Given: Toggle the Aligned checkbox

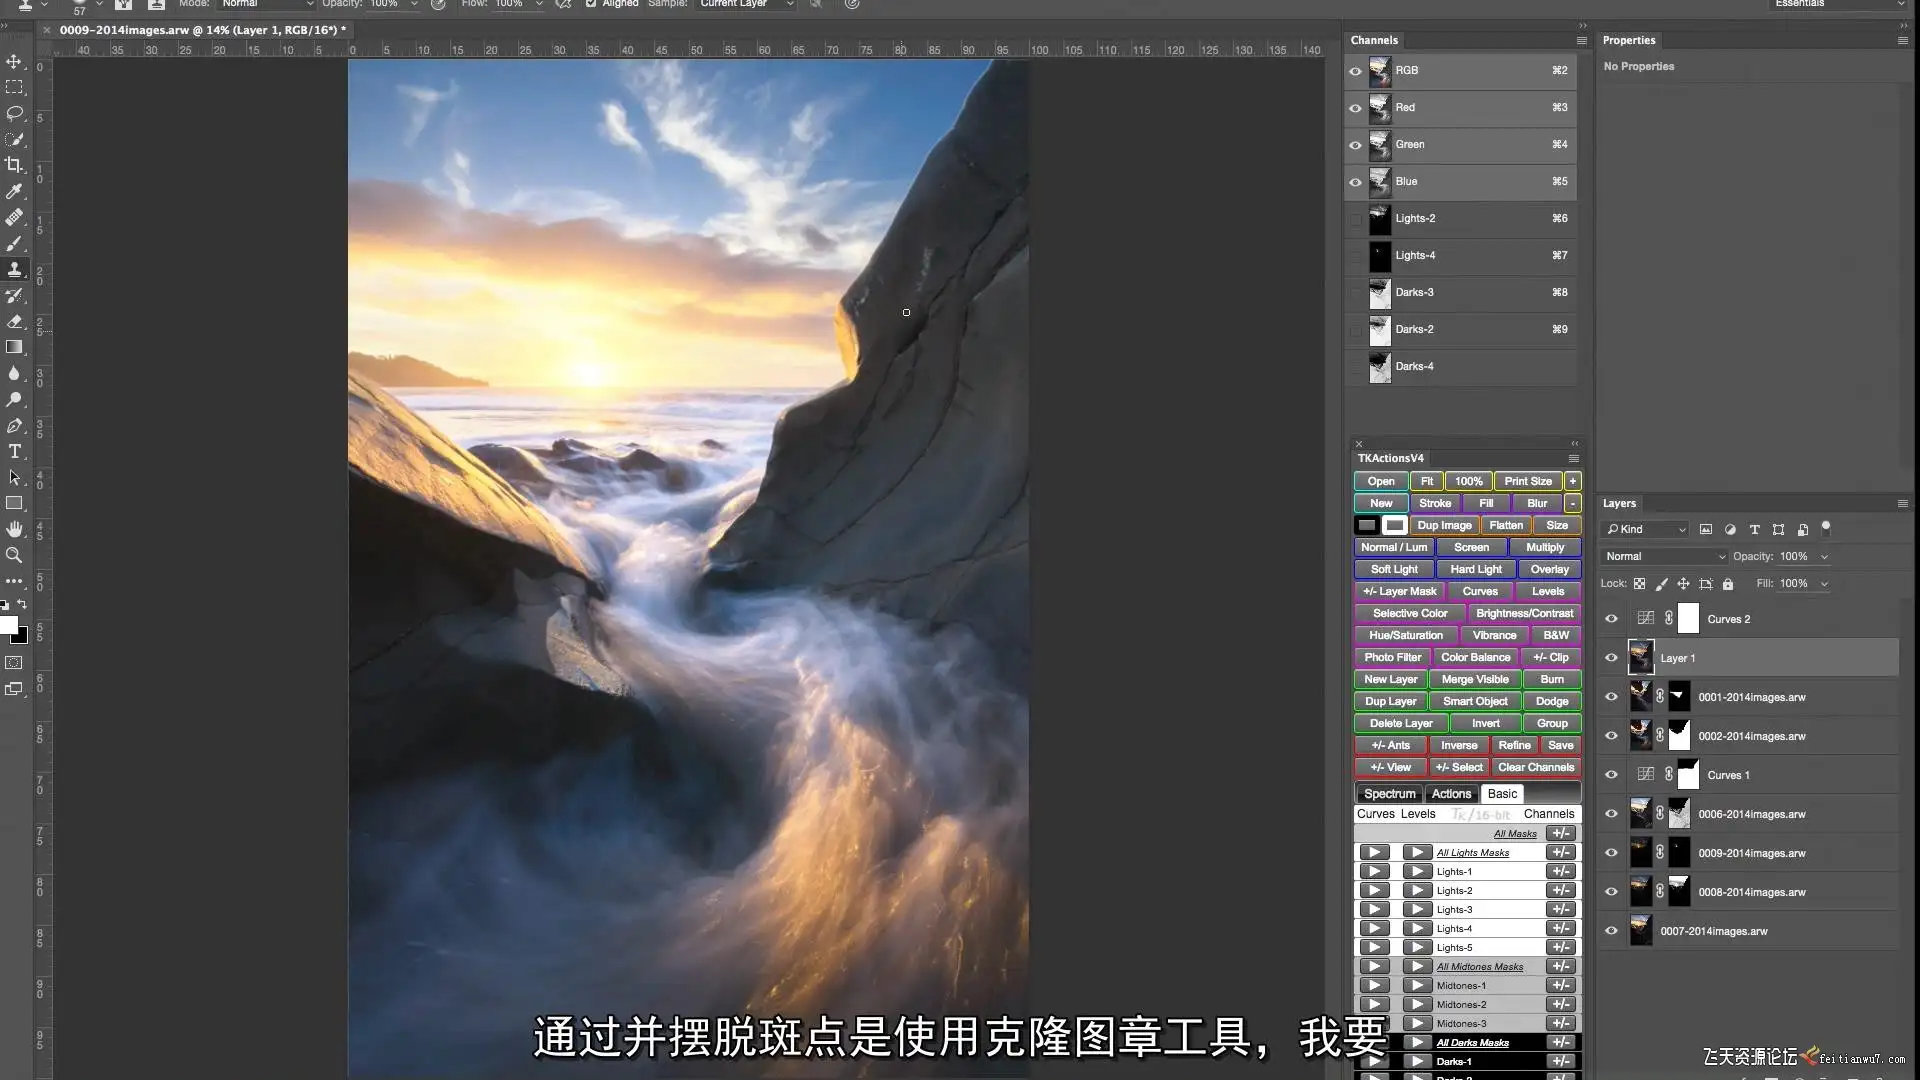Looking at the screenshot, I should point(591,4).
